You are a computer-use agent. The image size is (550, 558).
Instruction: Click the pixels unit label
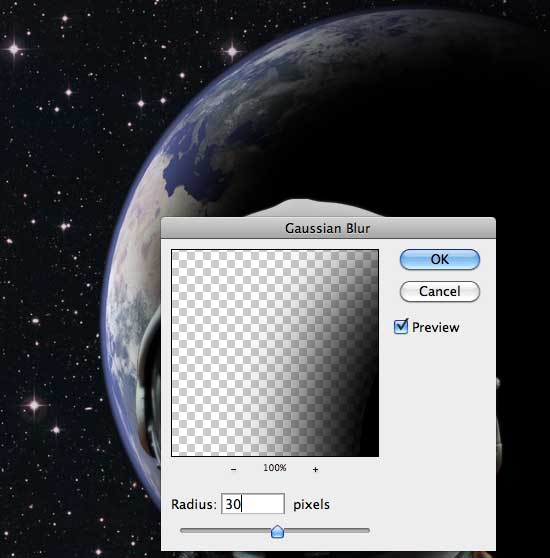point(311,505)
